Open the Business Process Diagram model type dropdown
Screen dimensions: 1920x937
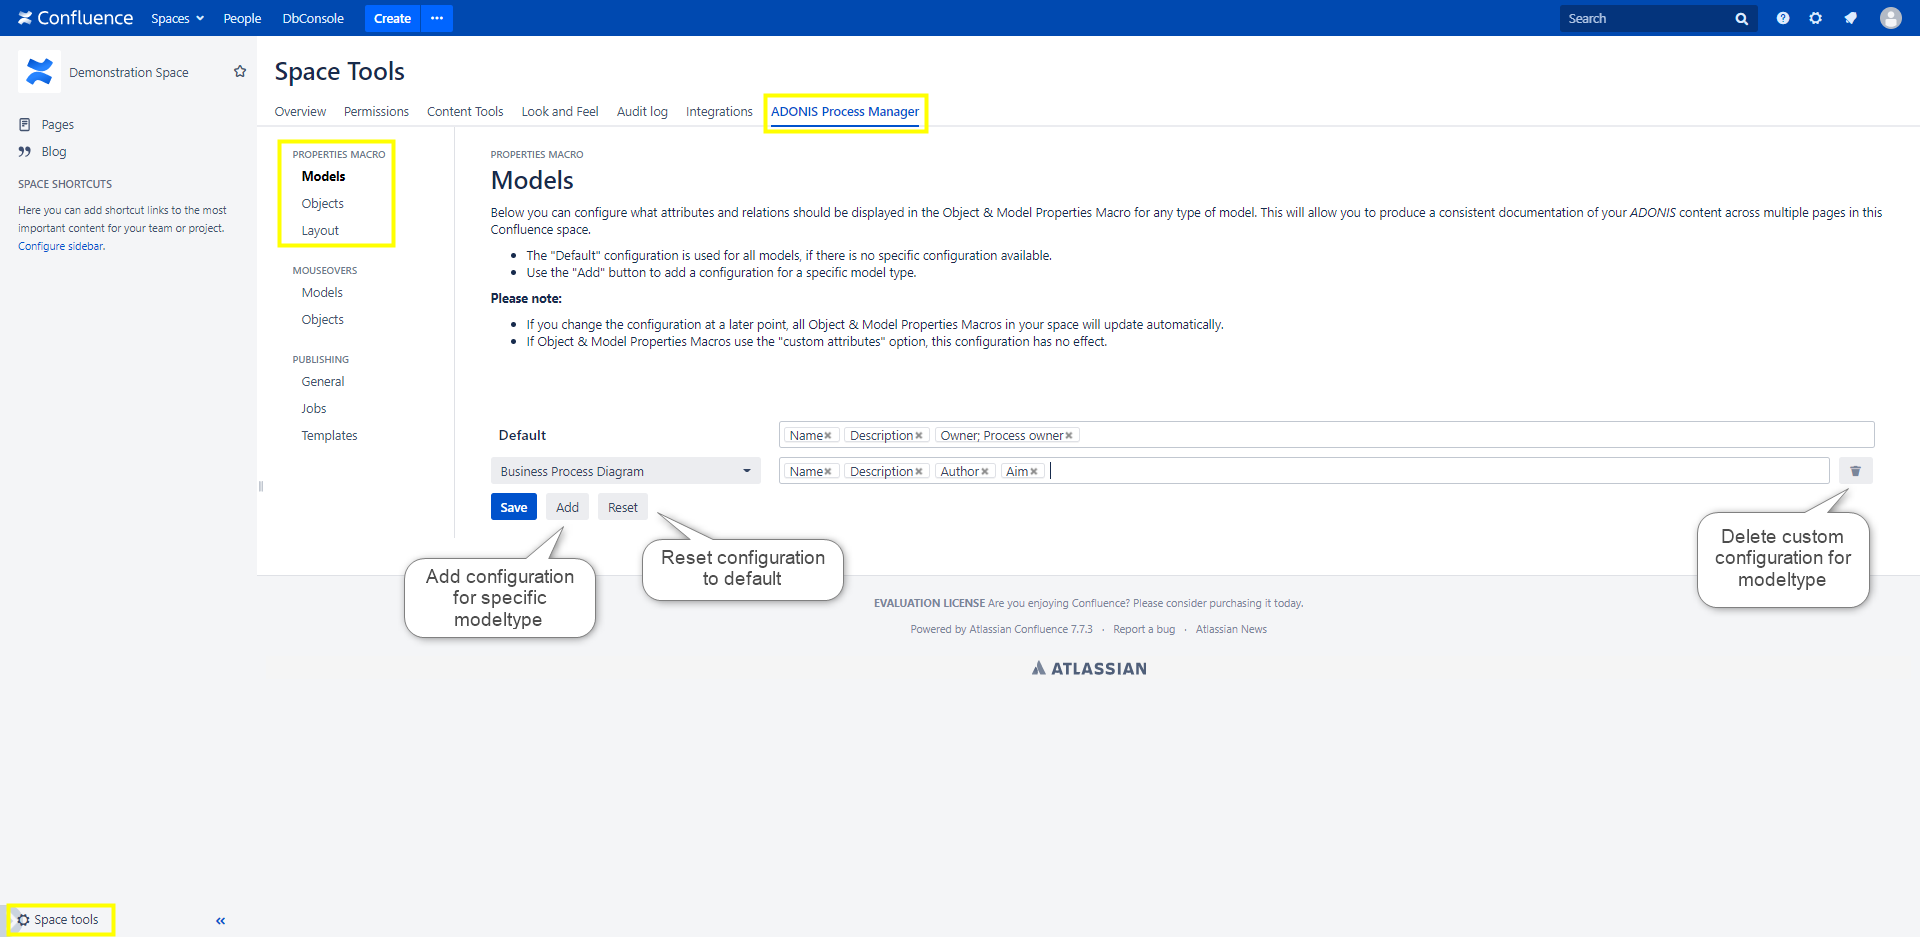click(x=626, y=471)
